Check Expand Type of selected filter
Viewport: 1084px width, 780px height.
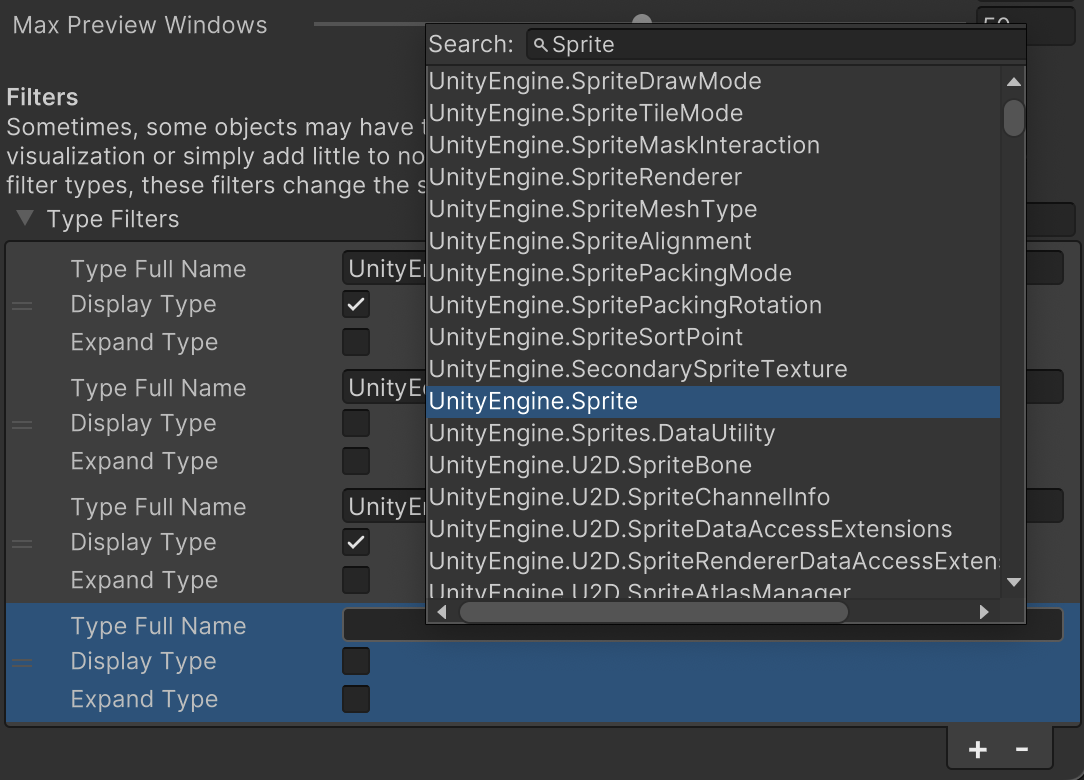coord(356,699)
